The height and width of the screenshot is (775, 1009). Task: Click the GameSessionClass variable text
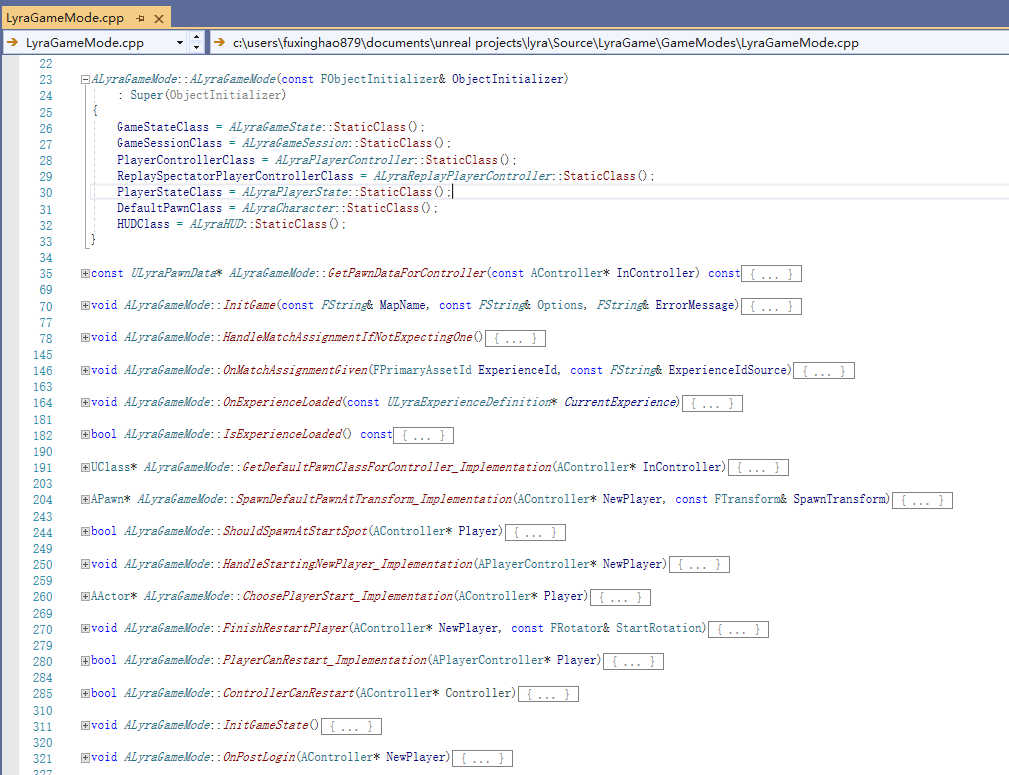(x=169, y=143)
